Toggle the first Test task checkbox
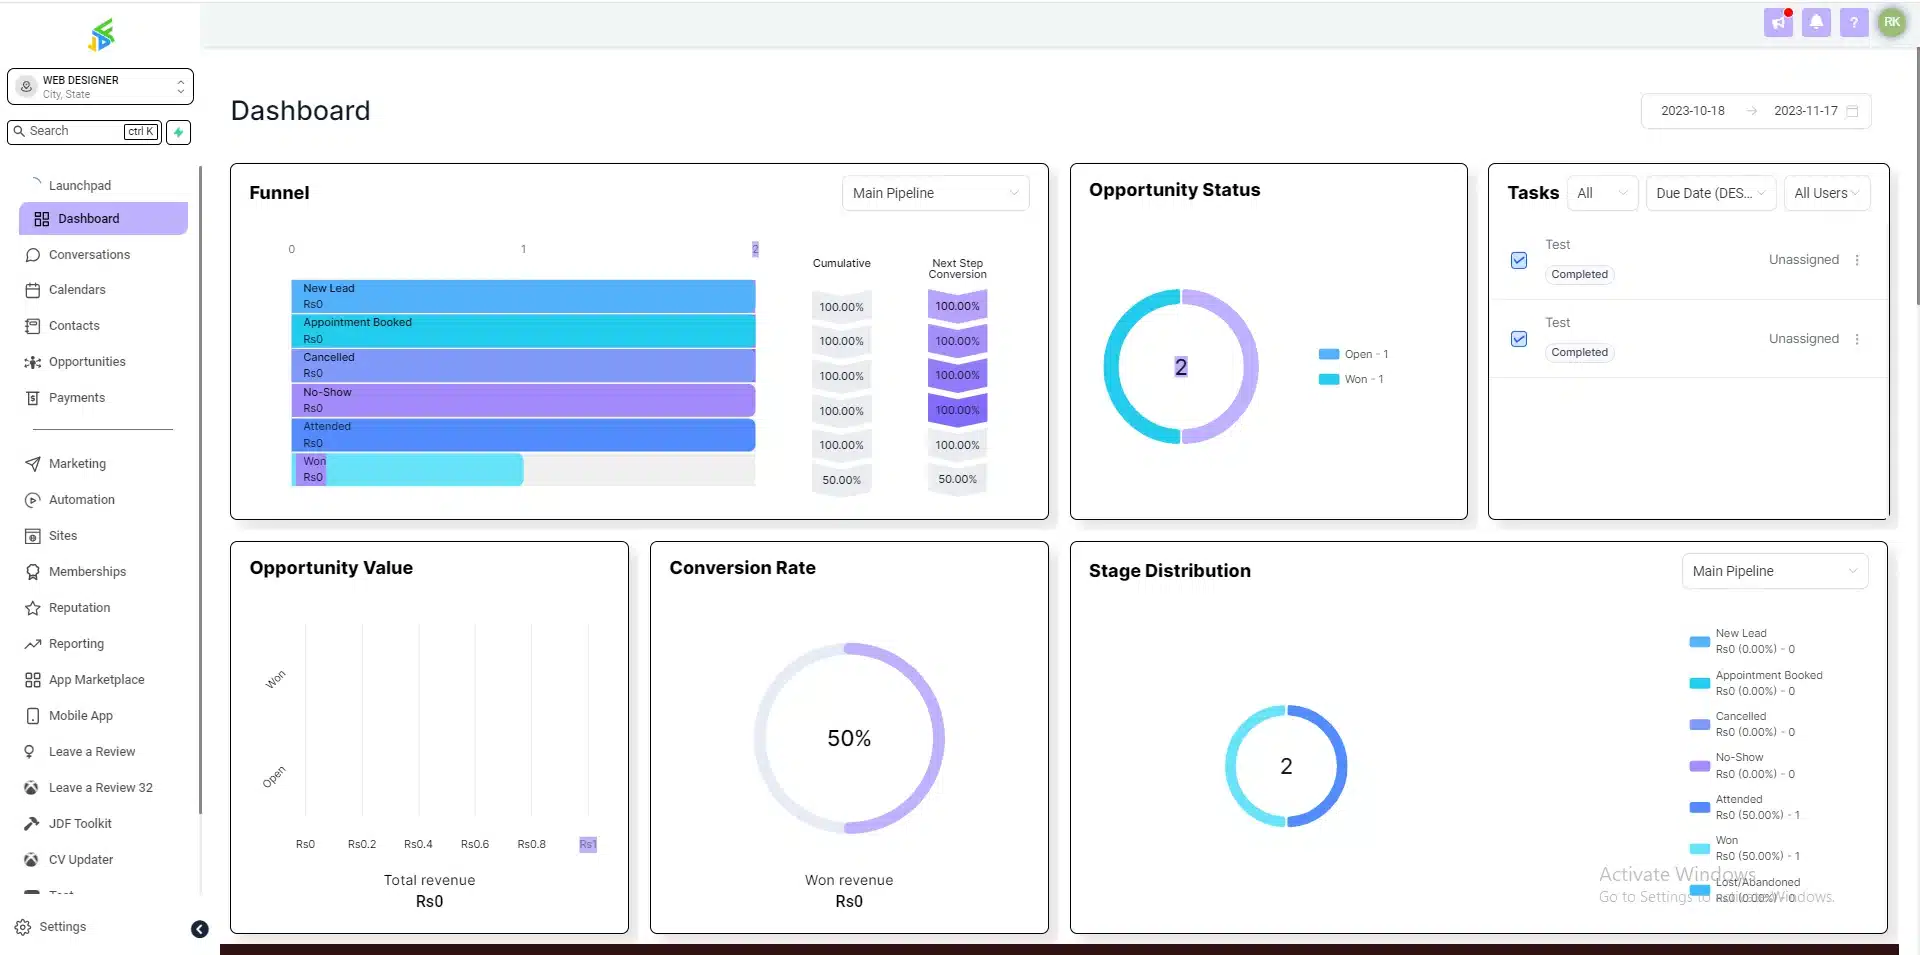Image resolution: width=1920 pixels, height=955 pixels. click(1519, 260)
